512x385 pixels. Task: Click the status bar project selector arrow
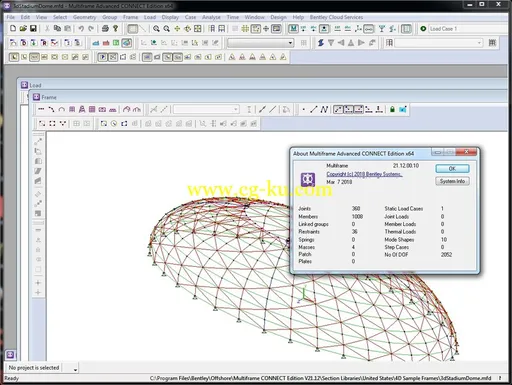tap(75, 369)
